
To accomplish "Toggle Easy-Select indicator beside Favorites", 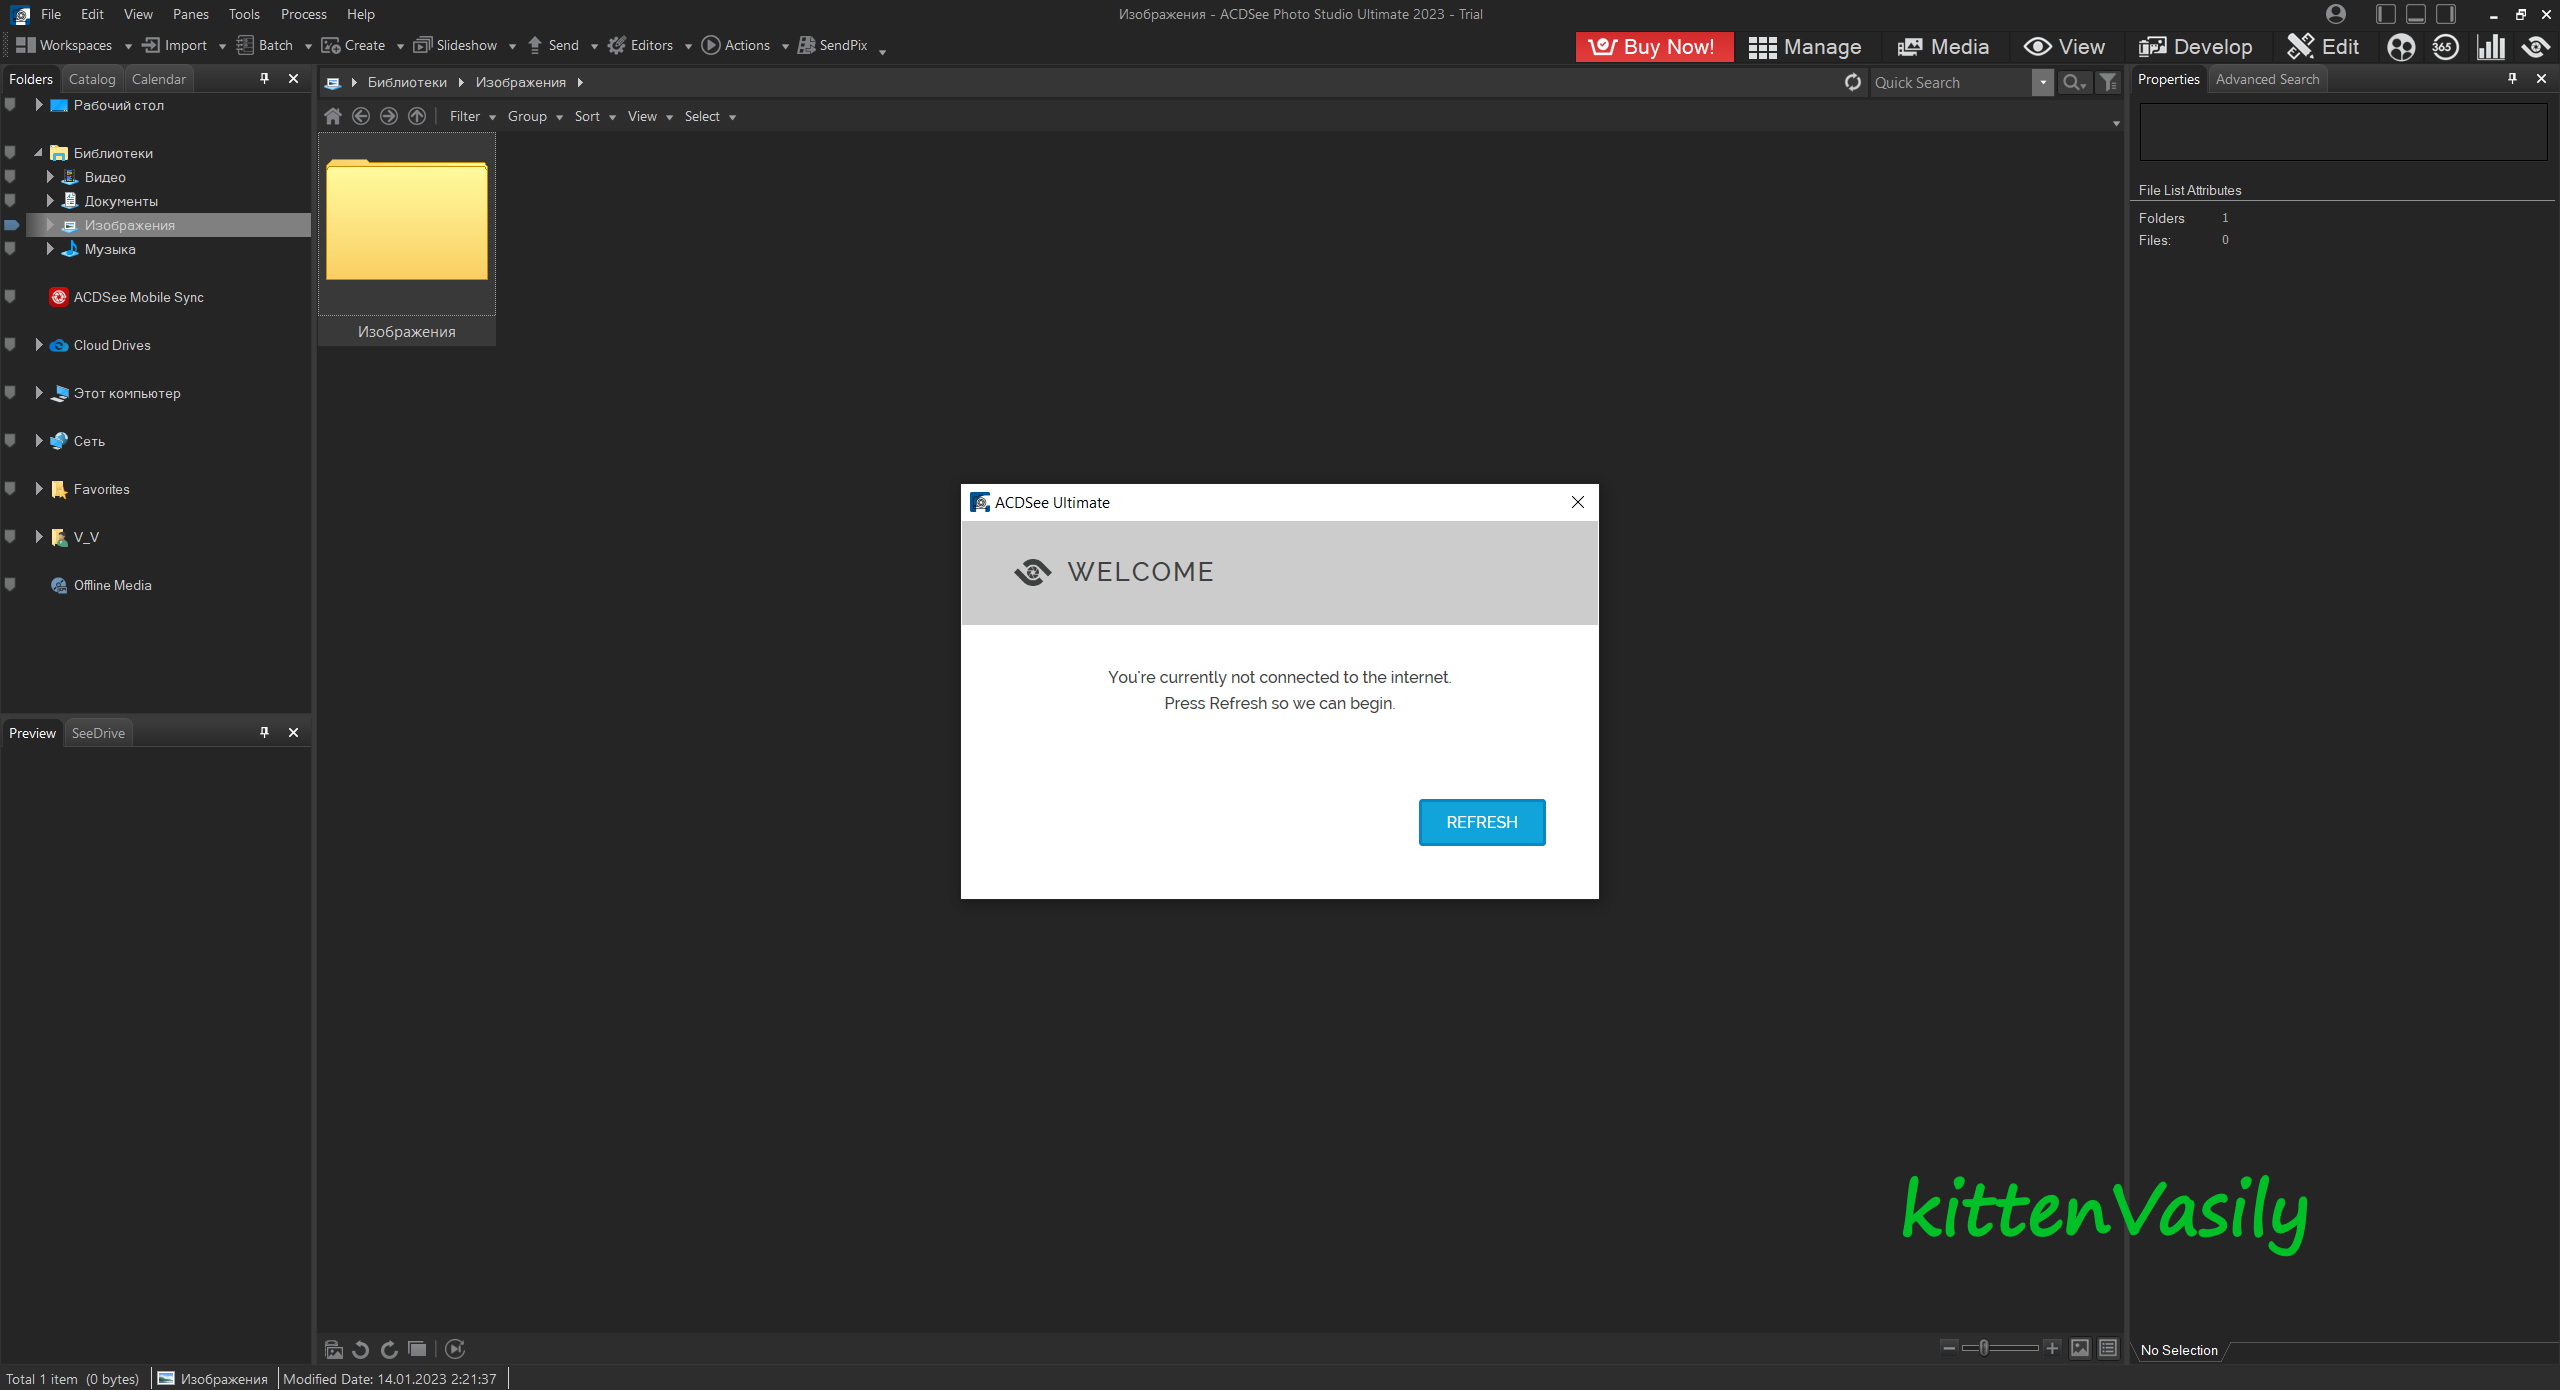I will coord(10,488).
